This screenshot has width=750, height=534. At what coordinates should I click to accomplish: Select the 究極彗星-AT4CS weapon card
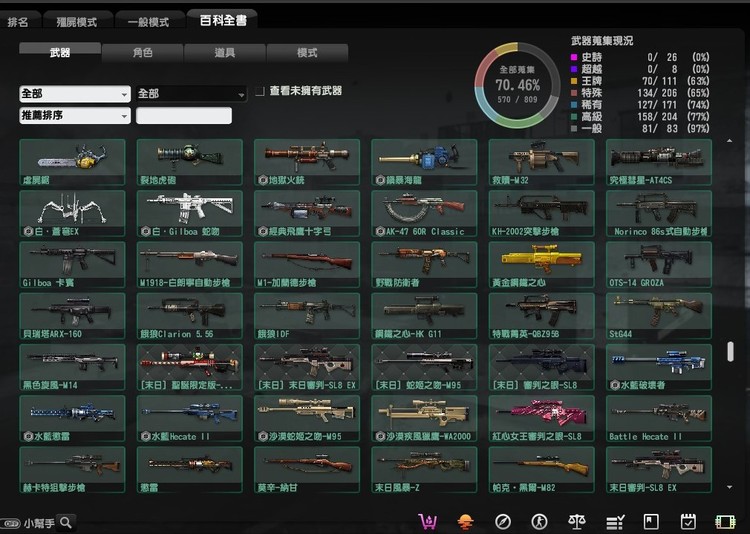point(659,162)
